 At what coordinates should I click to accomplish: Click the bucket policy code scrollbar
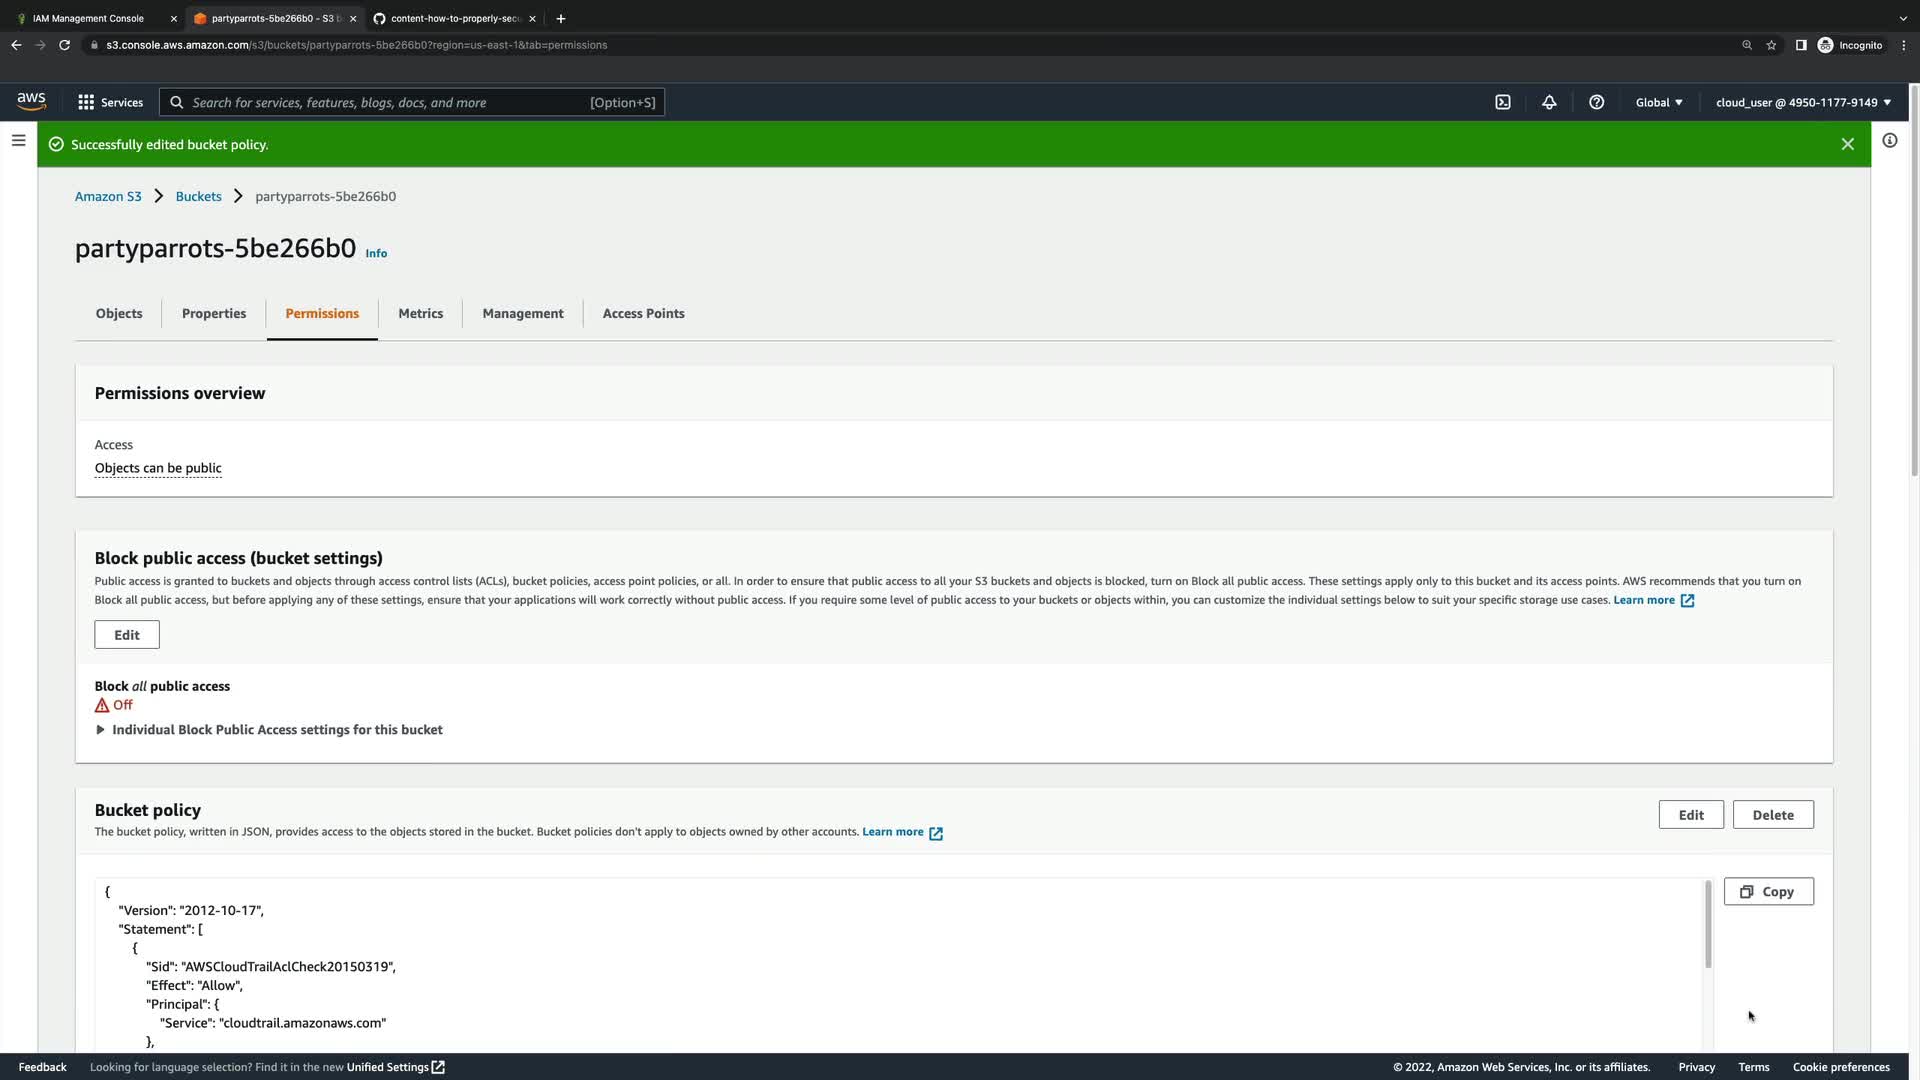click(1707, 925)
